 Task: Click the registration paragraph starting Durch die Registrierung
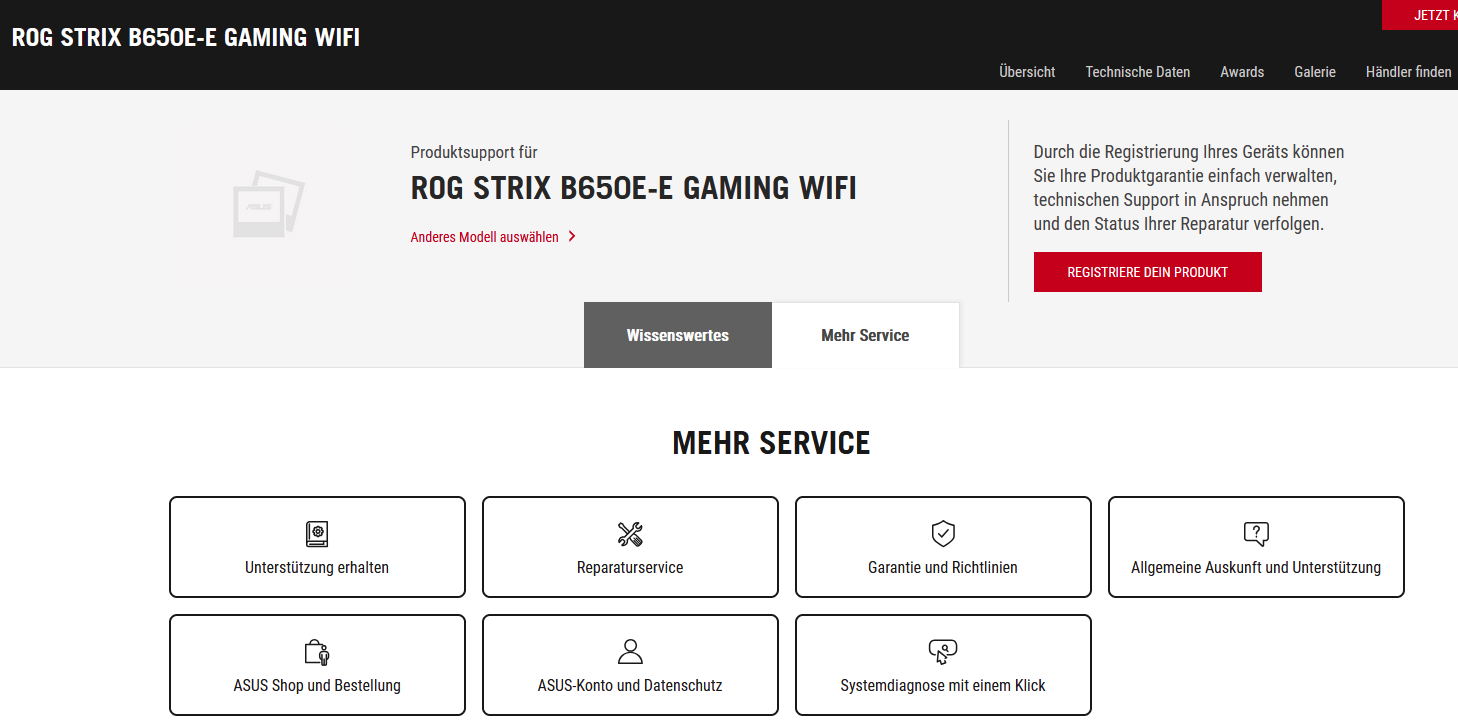tap(1189, 188)
